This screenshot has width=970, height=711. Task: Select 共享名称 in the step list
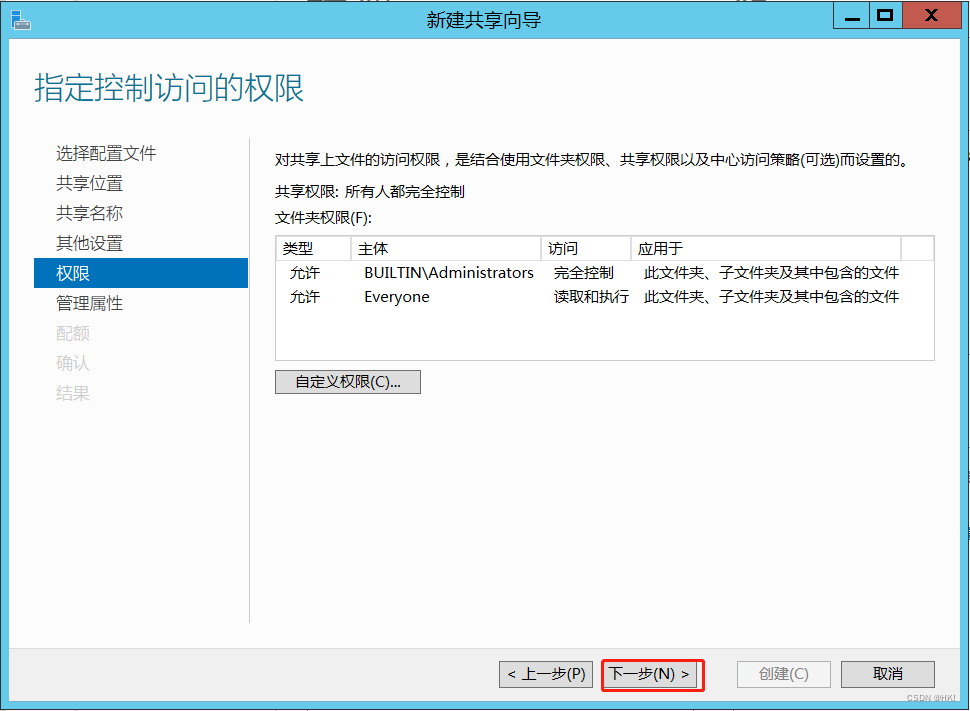coord(89,213)
